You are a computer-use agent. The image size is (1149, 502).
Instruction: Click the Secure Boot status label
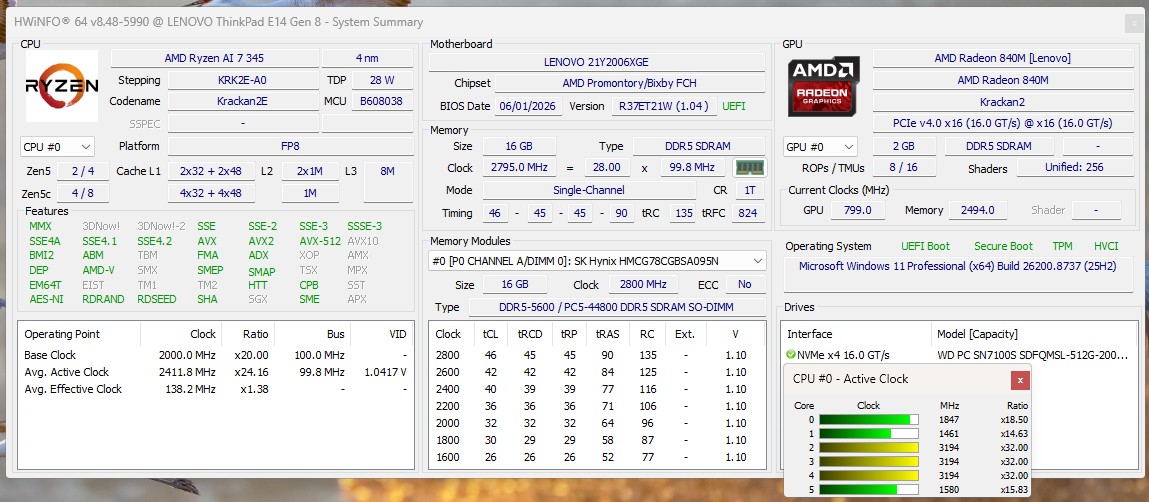(x=1003, y=246)
